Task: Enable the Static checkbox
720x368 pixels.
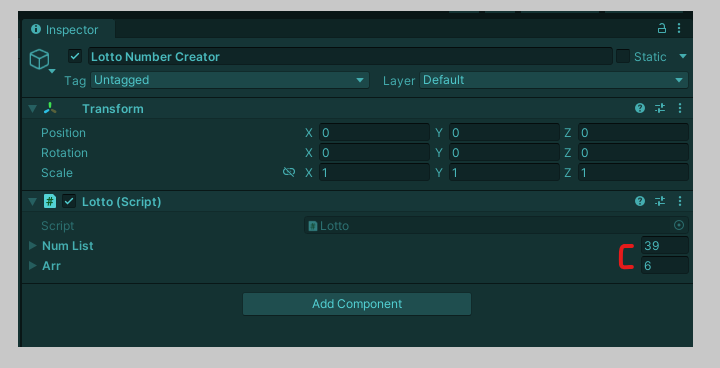Action: click(x=623, y=57)
